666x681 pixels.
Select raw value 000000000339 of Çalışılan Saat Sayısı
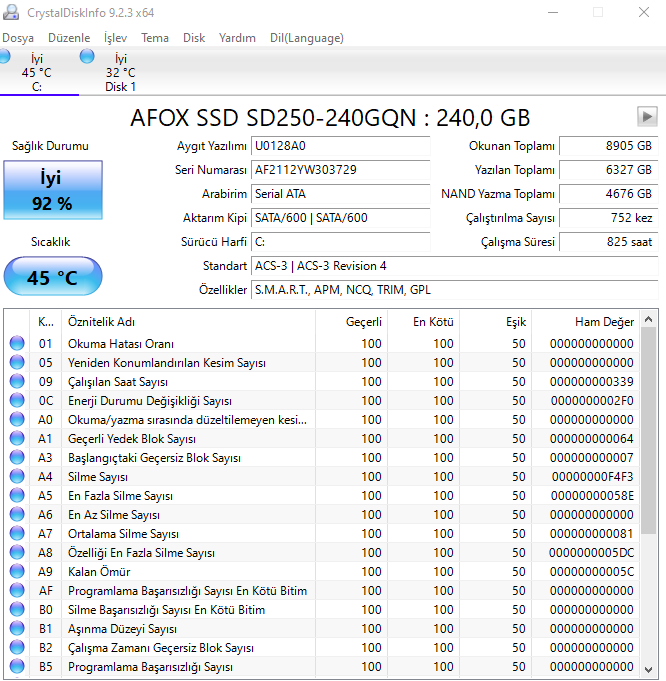click(x=591, y=382)
